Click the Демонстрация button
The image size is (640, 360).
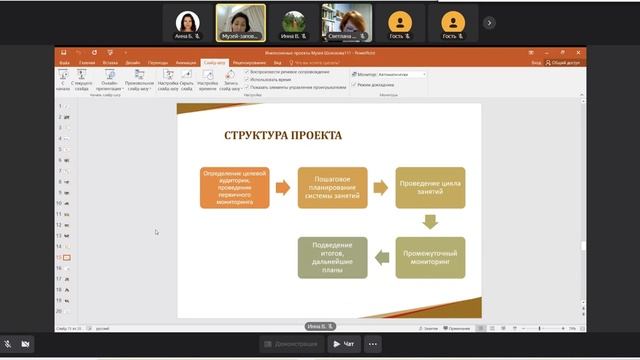(291, 344)
